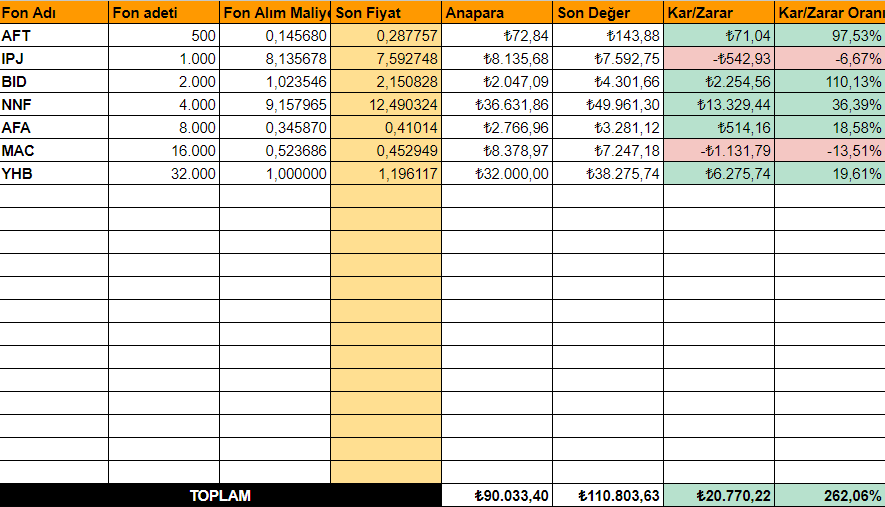The image size is (885, 507).
Task: Click the Anapara column header
Action: (x=497, y=12)
